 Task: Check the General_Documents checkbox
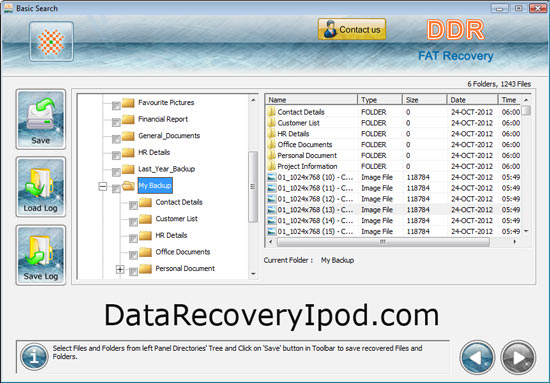116,139
